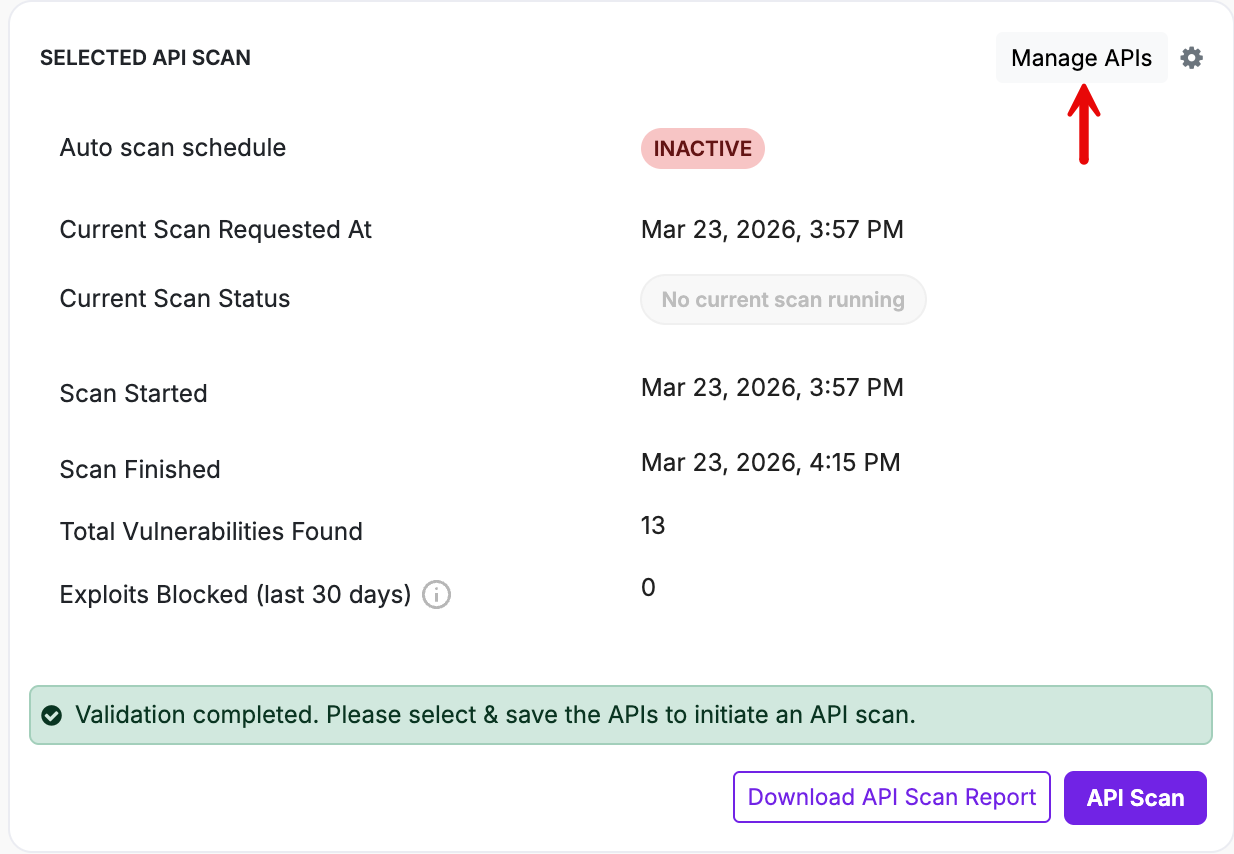Click the info icon beside Exploits Blocked
The height and width of the screenshot is (854, 1234).
436,595
